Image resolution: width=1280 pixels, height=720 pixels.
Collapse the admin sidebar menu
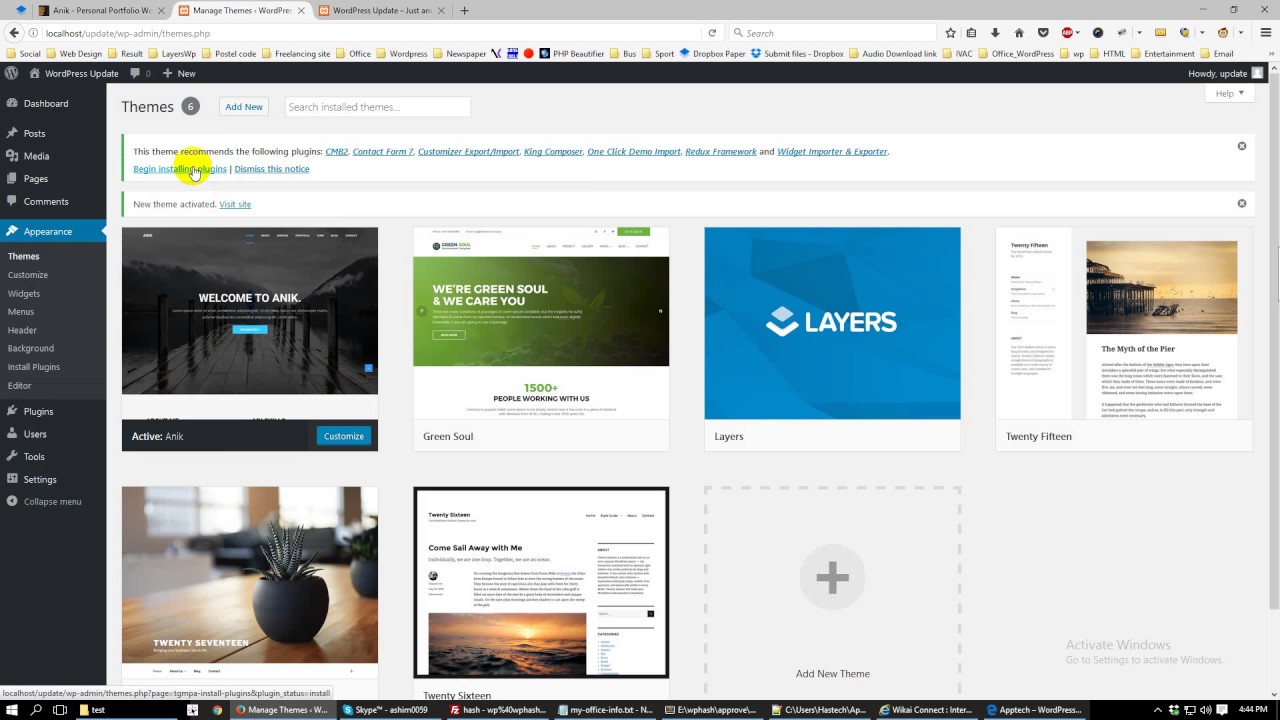point(53,501)
